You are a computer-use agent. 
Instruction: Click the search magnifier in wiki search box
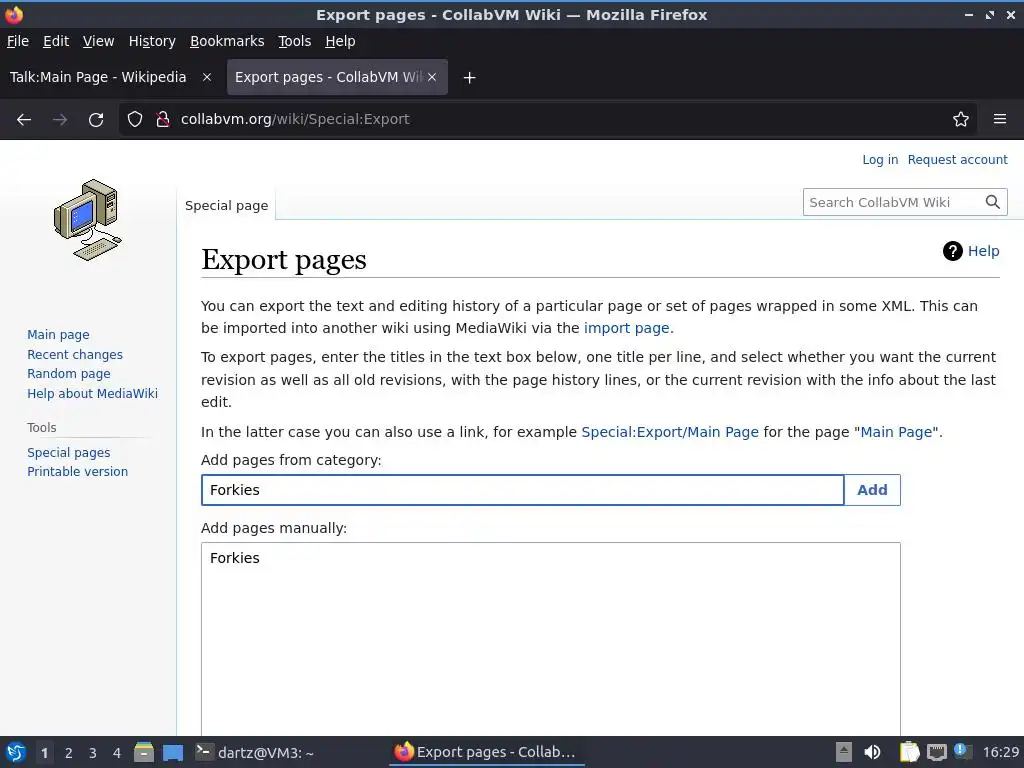[x=993, y=202]
